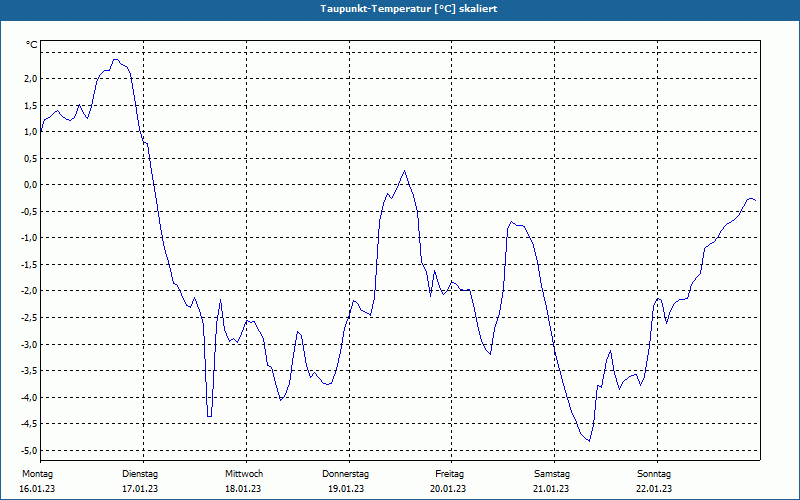The width and height of the screenshot is (800, 500).
Task: Click the 1,0 y-axis value
Action: (31, 132)
